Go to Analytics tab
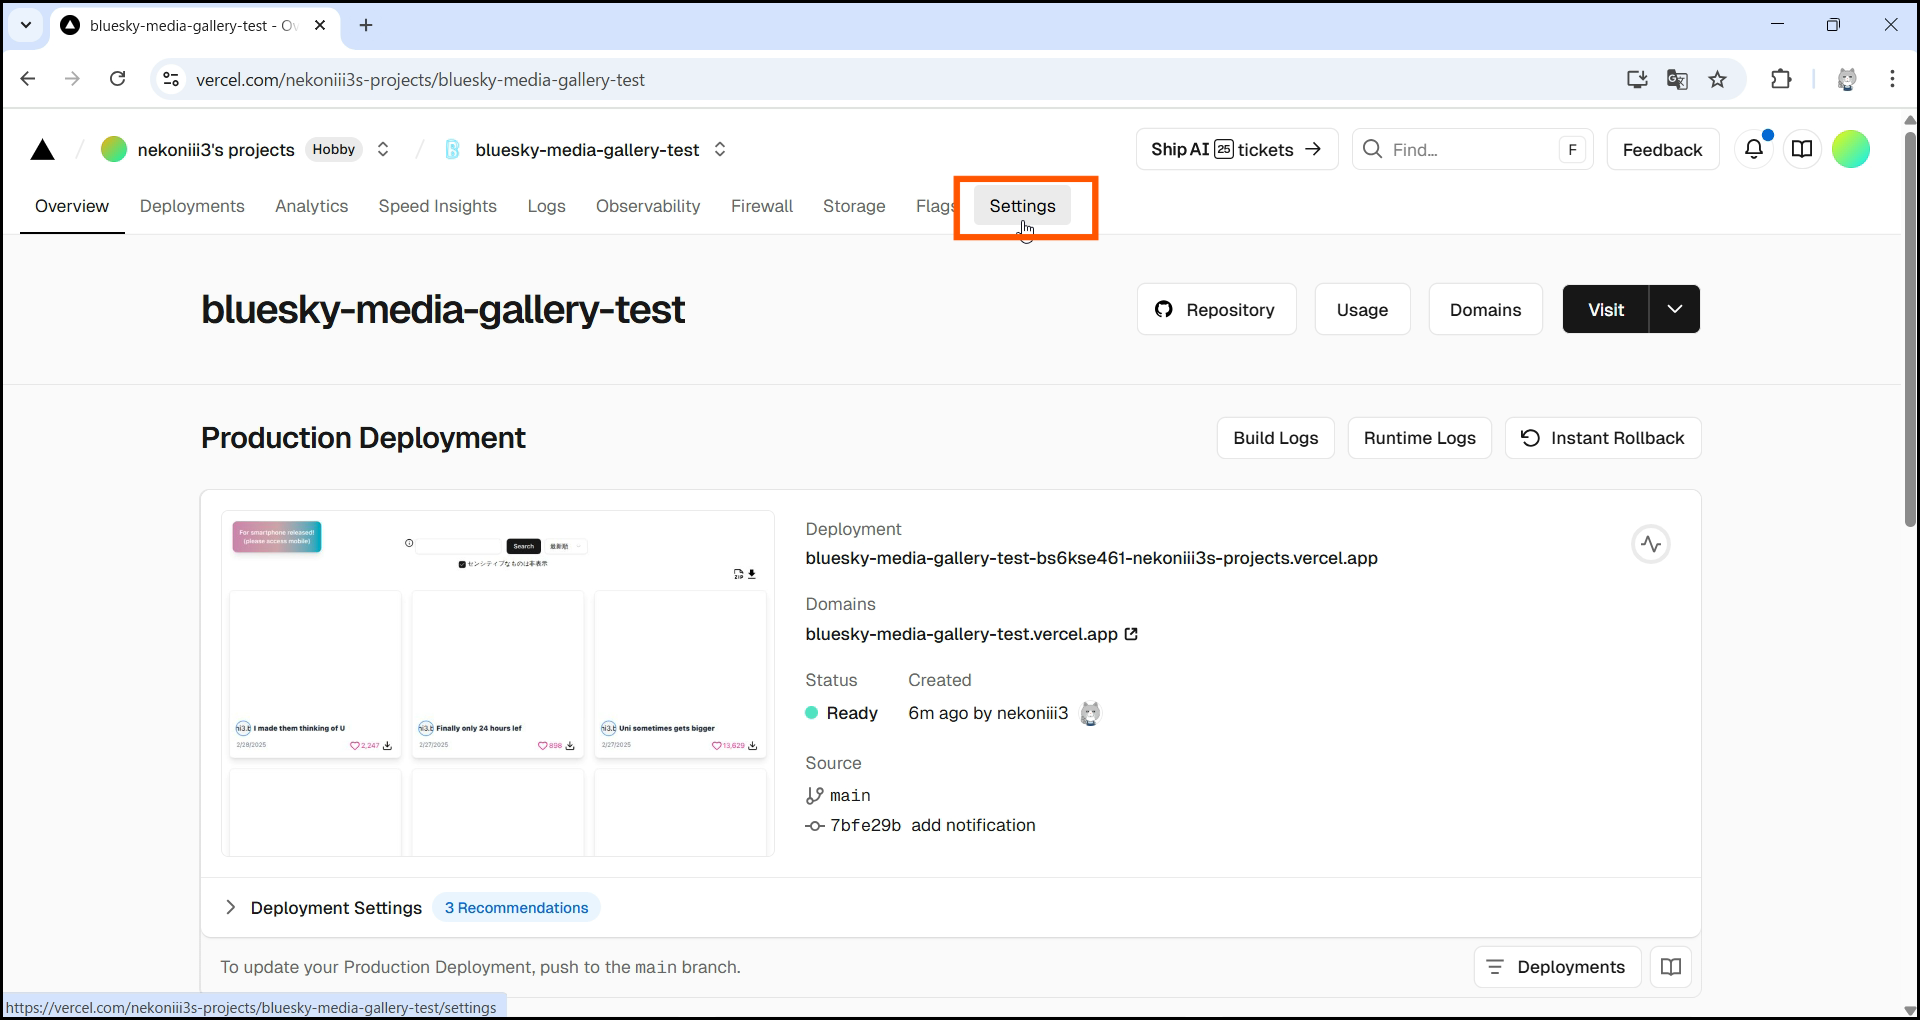1920x1020 pixels. point(312,206)
